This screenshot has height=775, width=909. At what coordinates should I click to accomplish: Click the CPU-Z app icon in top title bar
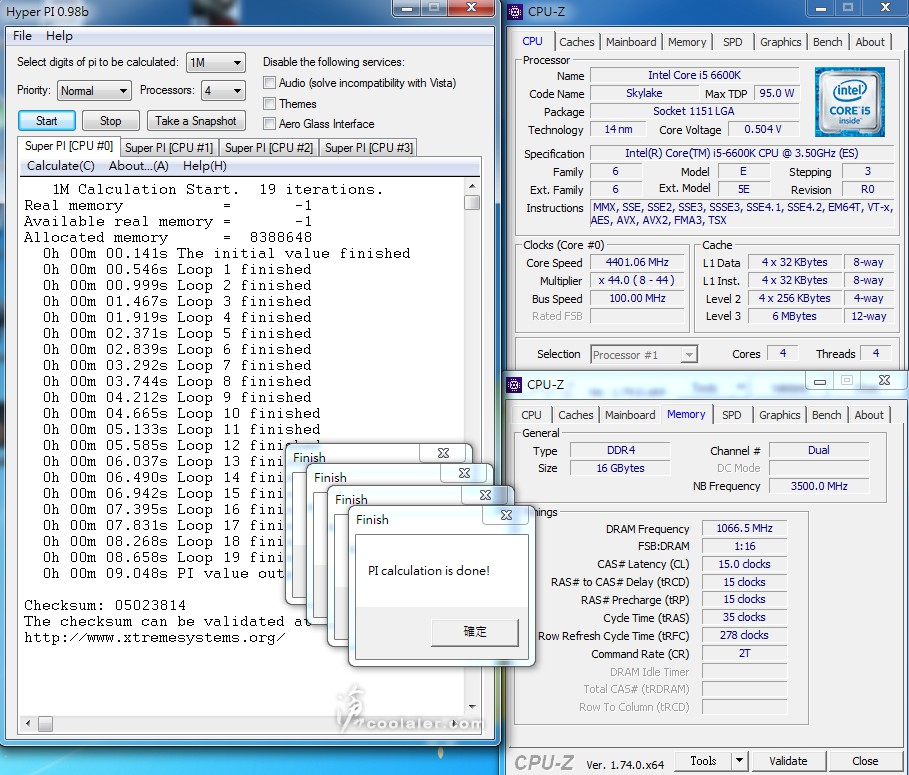click(515, 12)
